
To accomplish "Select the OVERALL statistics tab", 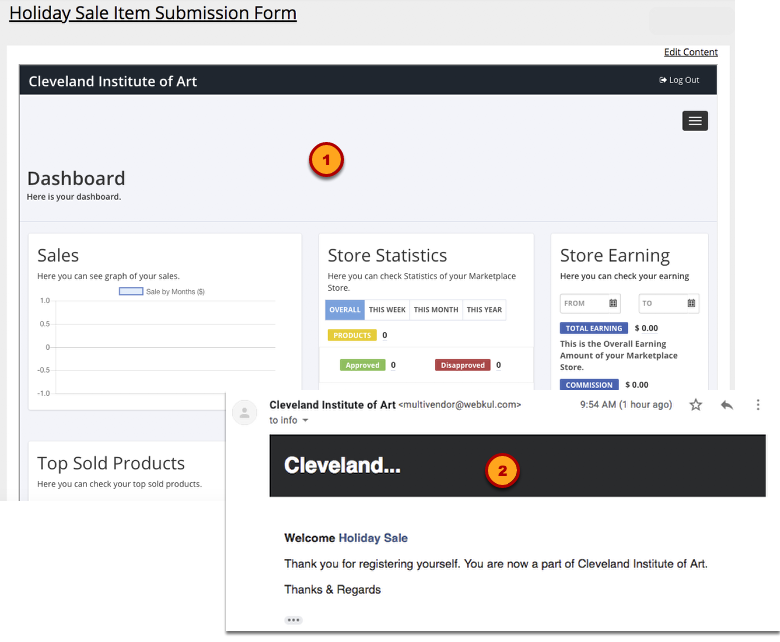I will tap(345, 310).
